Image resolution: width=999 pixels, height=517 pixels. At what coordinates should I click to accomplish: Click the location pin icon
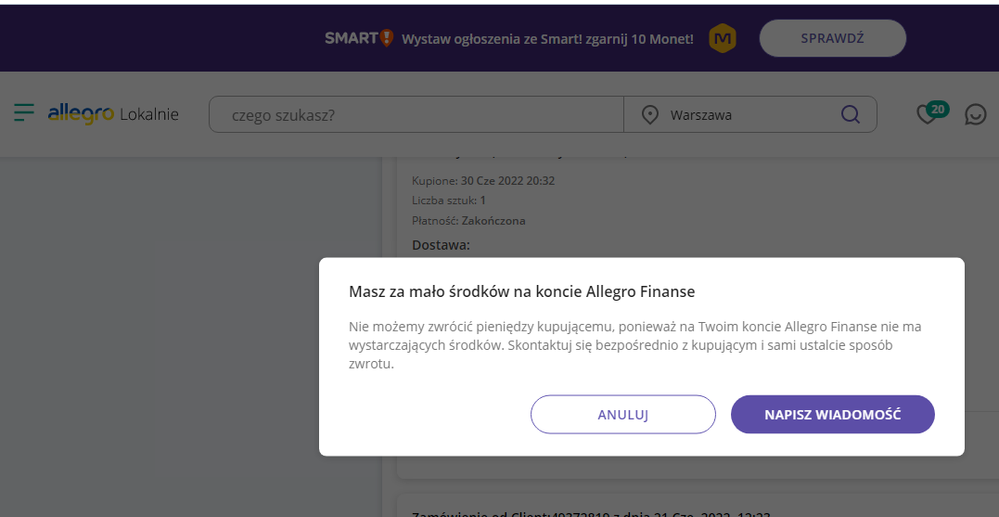tap(650, 115)
